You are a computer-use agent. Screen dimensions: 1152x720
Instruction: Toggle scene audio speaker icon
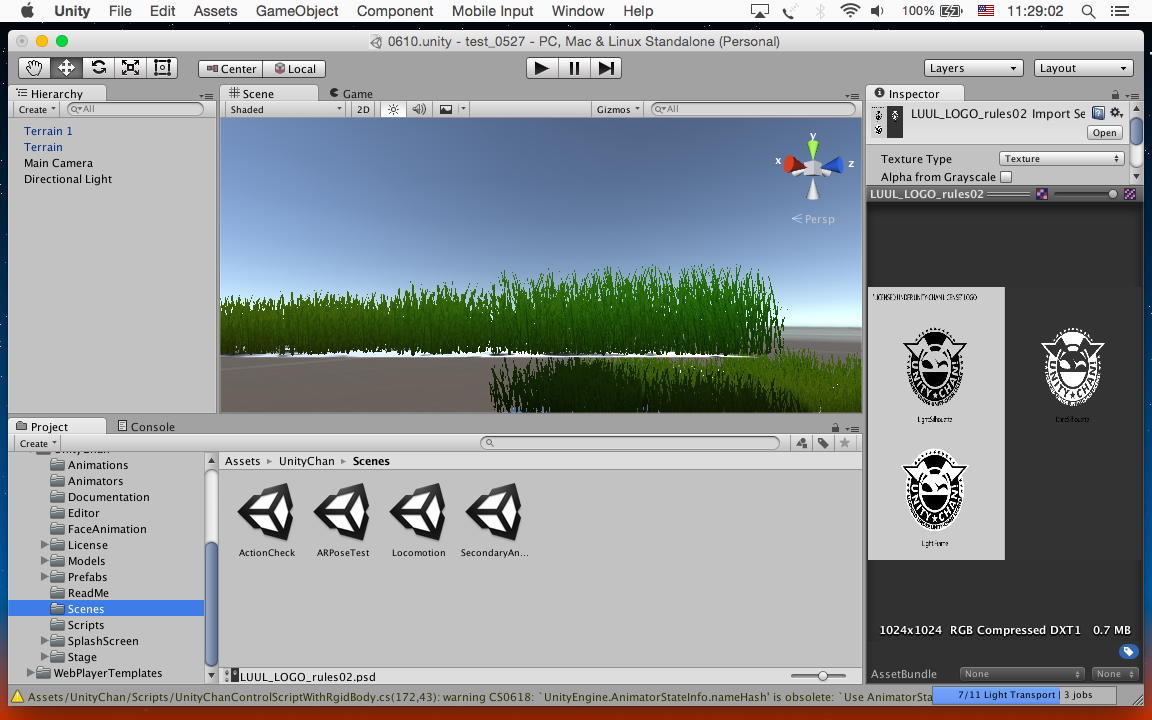tap(419, 109)
